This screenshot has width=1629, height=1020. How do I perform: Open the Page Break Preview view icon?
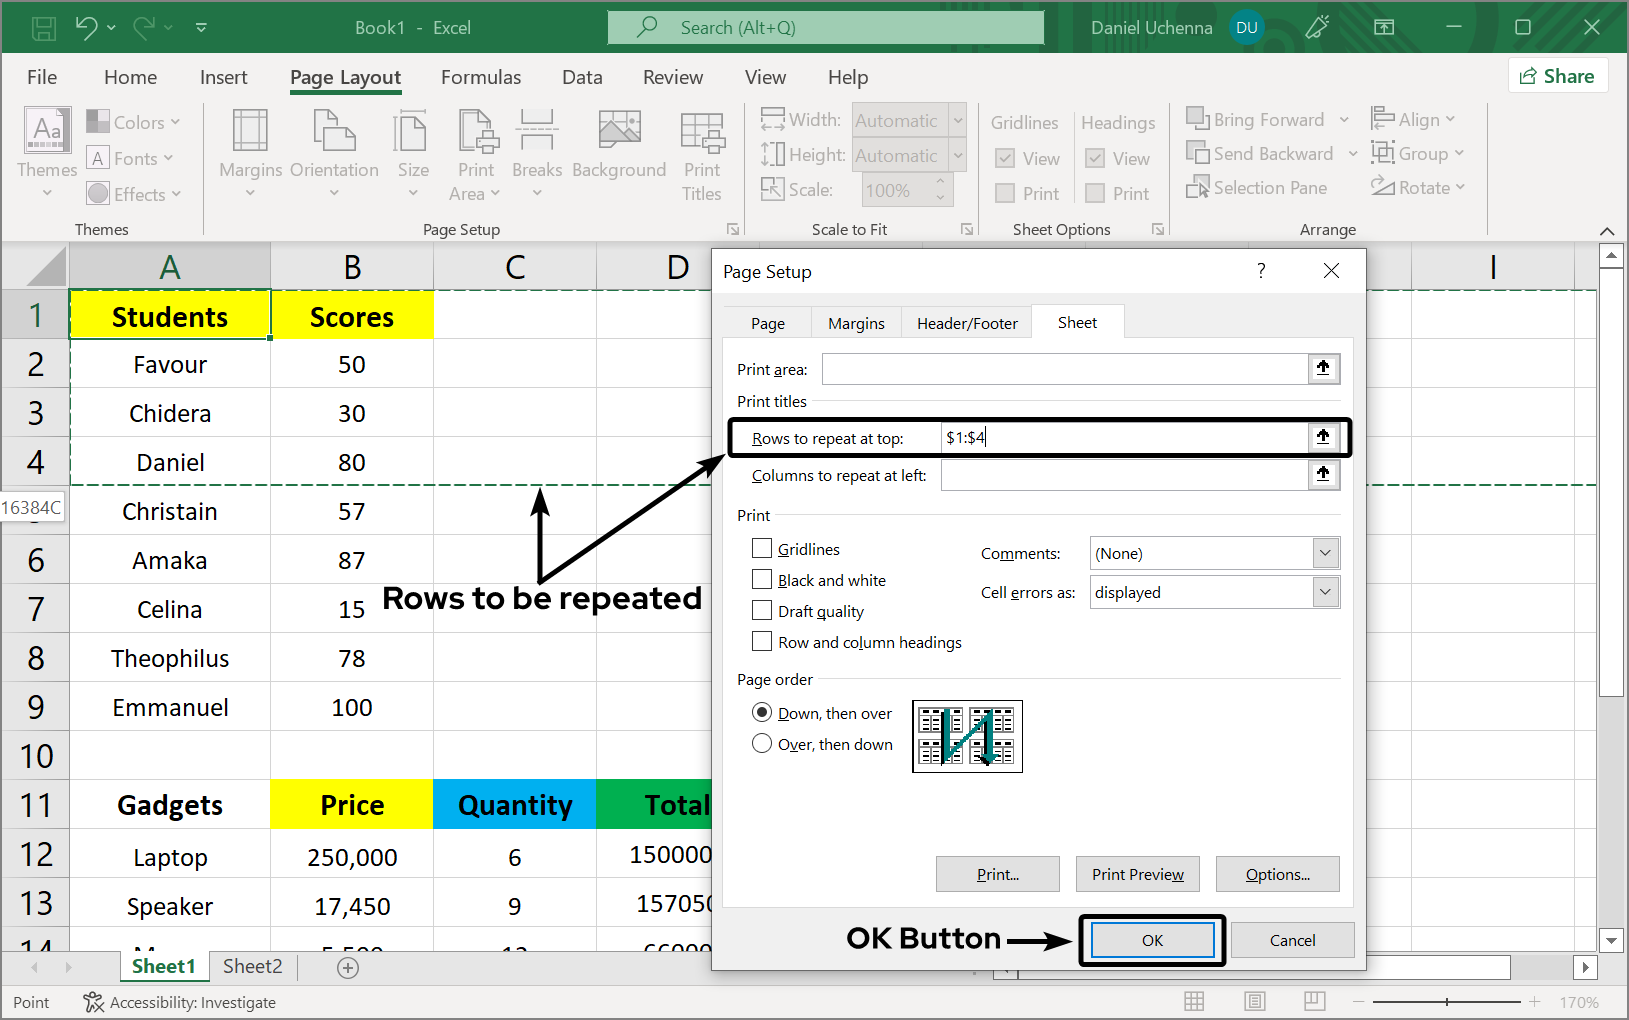point(1315,1001)
